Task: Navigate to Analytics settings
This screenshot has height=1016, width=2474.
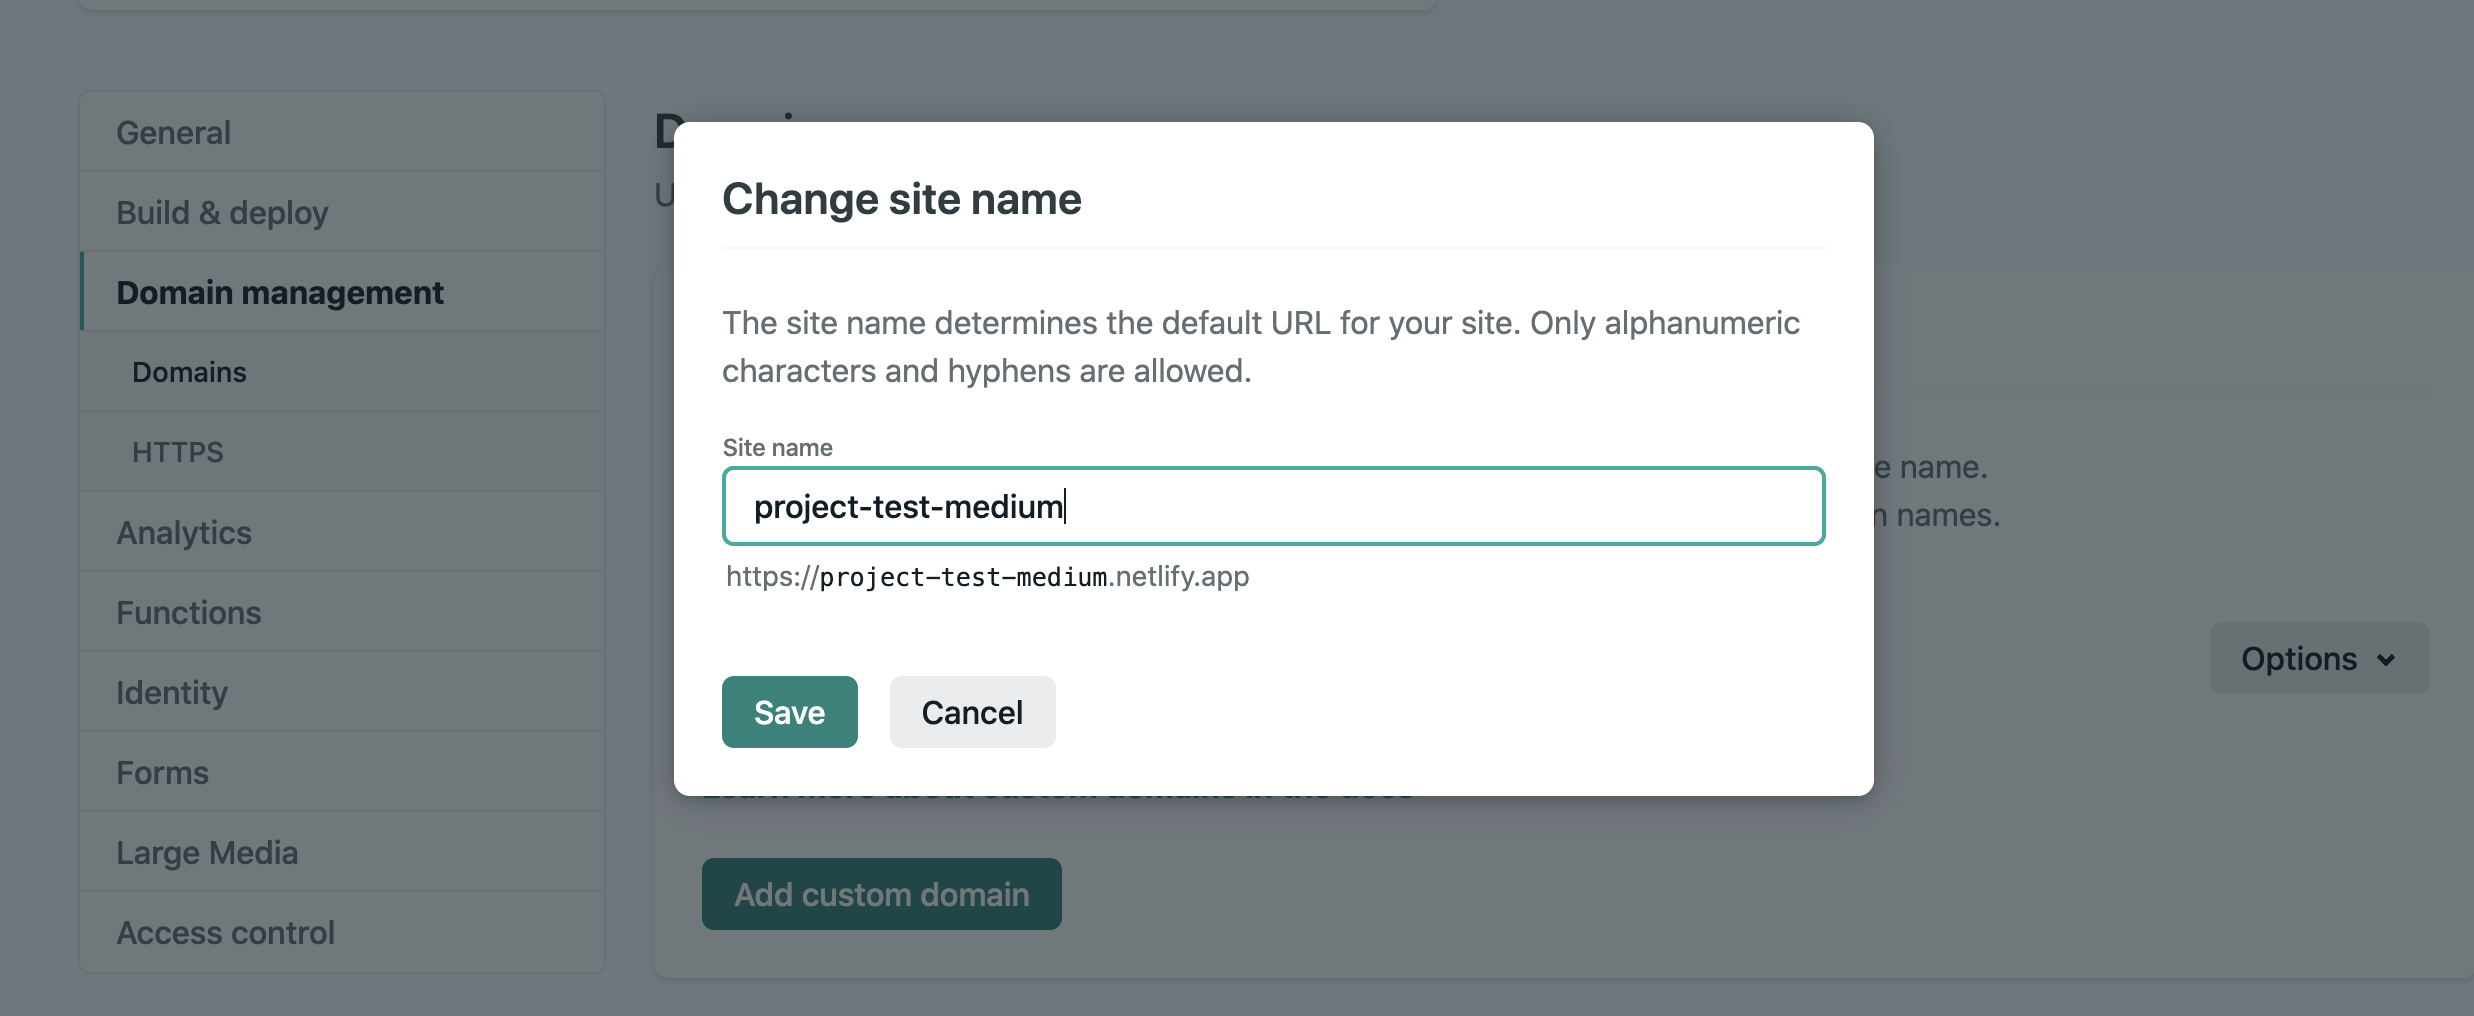Action: 184,532
